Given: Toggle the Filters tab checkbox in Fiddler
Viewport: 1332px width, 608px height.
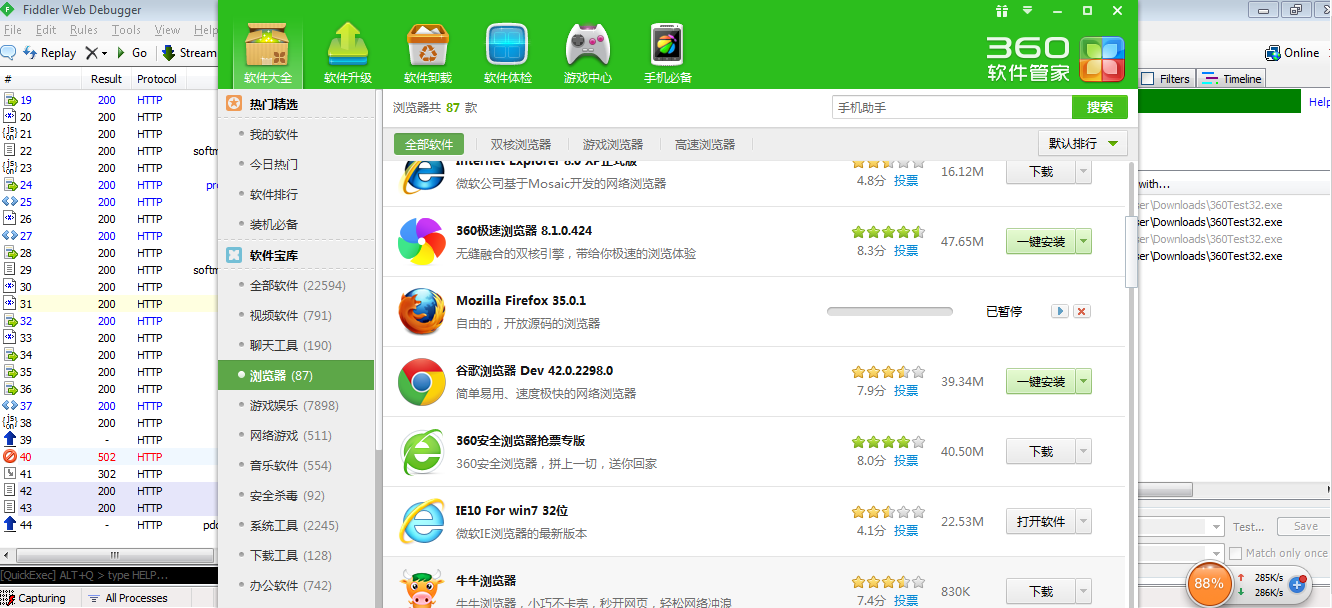Looking at the screenshot, I should click(1148, 79).
